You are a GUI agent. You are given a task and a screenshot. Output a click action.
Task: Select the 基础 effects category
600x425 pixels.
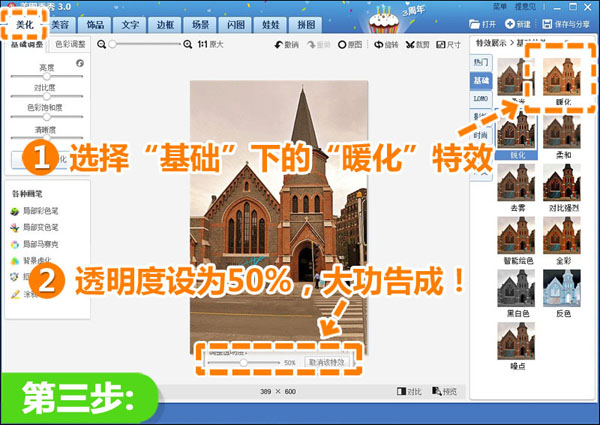point(481,80)
